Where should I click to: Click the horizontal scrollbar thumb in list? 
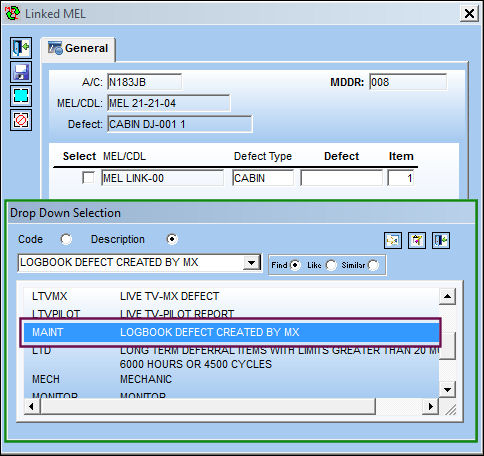click(x=208, y=407)
